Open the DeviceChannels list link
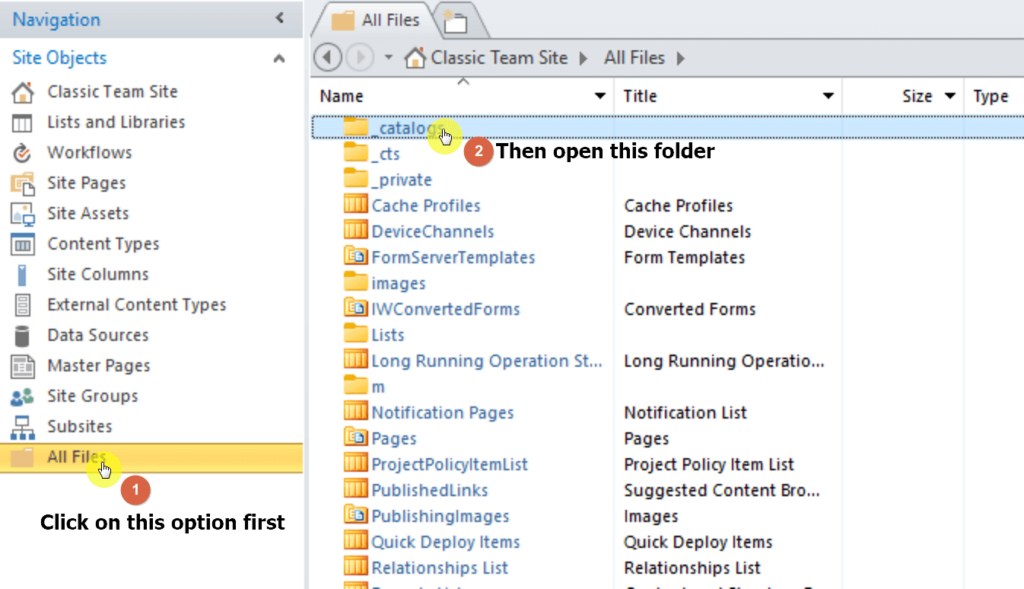This screenshot has height=589, width=1024. 433,232
